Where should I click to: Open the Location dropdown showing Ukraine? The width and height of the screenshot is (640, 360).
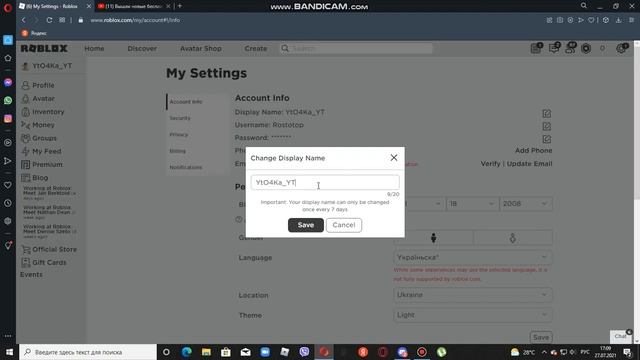473,295
